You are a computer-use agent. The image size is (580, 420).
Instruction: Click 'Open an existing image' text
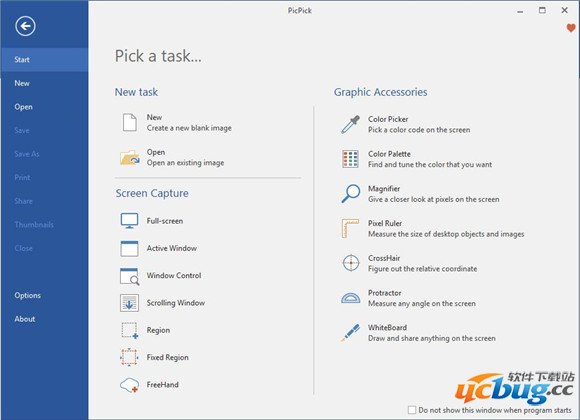(x=185, y=163)
